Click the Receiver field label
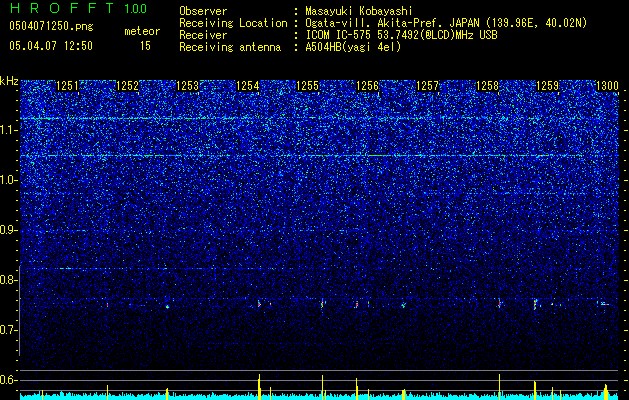The image size is (629, 400). tap(203, 35)
